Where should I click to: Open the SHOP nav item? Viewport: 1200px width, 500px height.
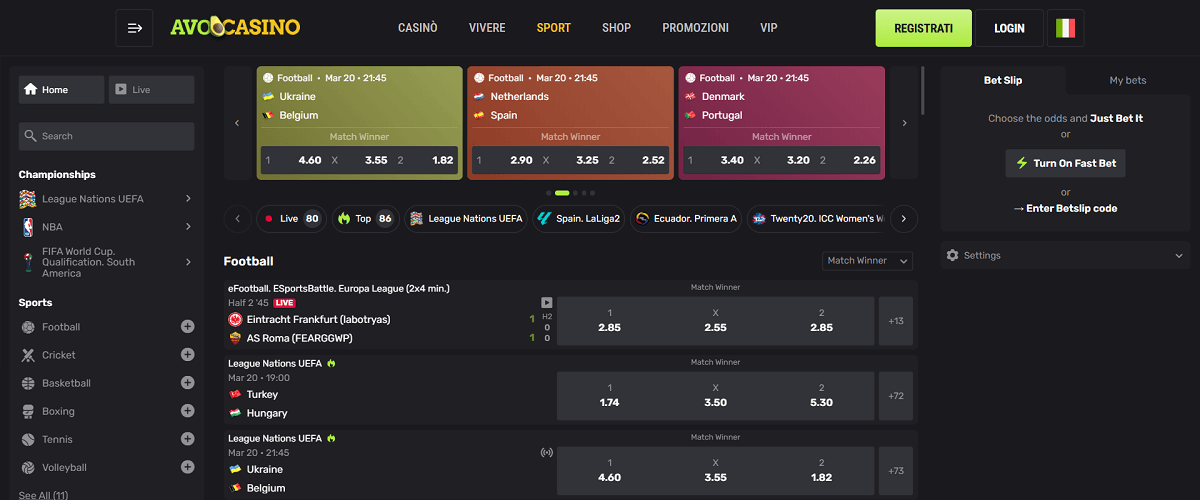tap(616, 28)
